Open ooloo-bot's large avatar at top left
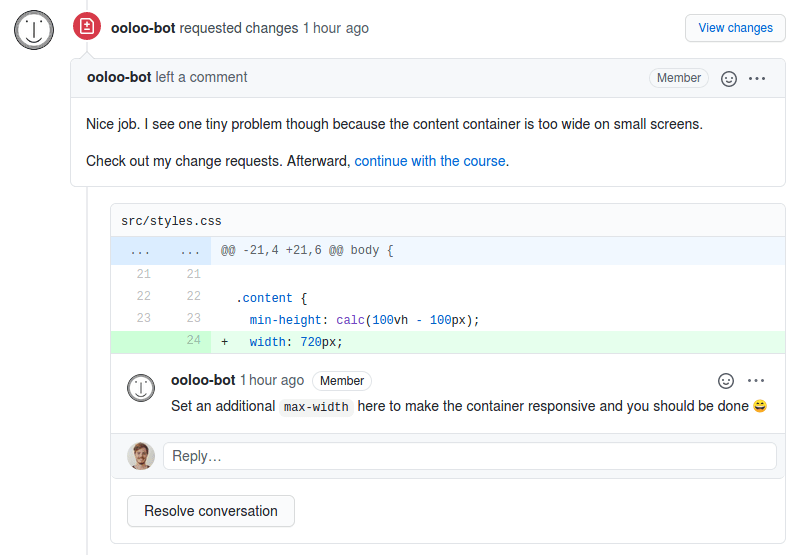The width and height of the screenshot is (799, 555). coord(34,30)
